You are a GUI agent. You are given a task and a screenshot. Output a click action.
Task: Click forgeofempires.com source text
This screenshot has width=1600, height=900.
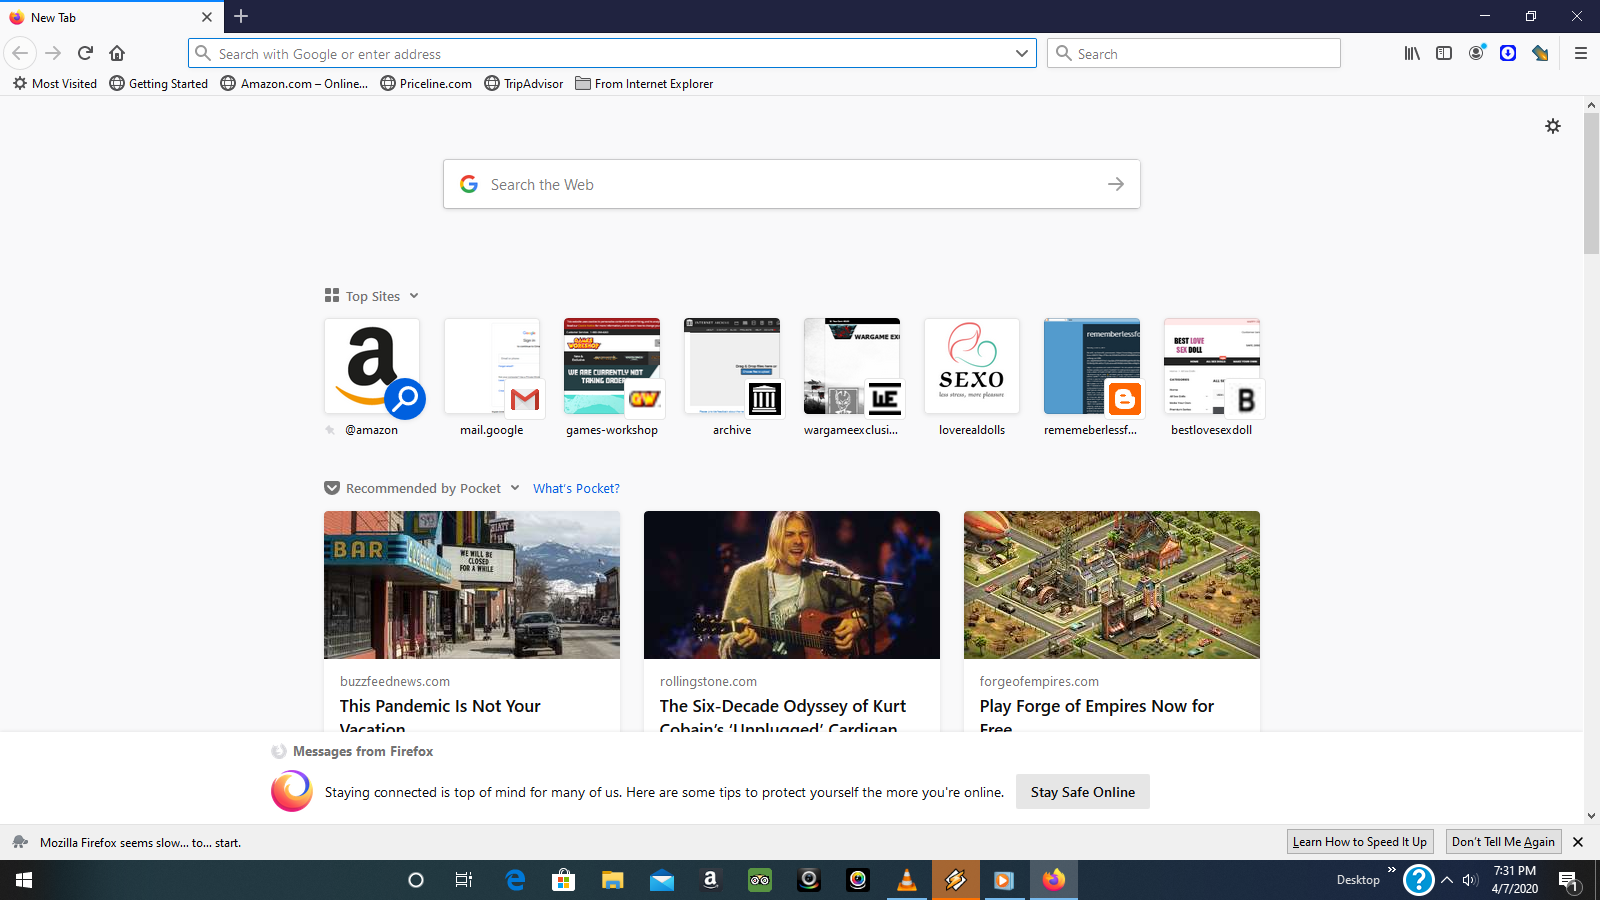pyautogui.click(x=1039, y=682)
